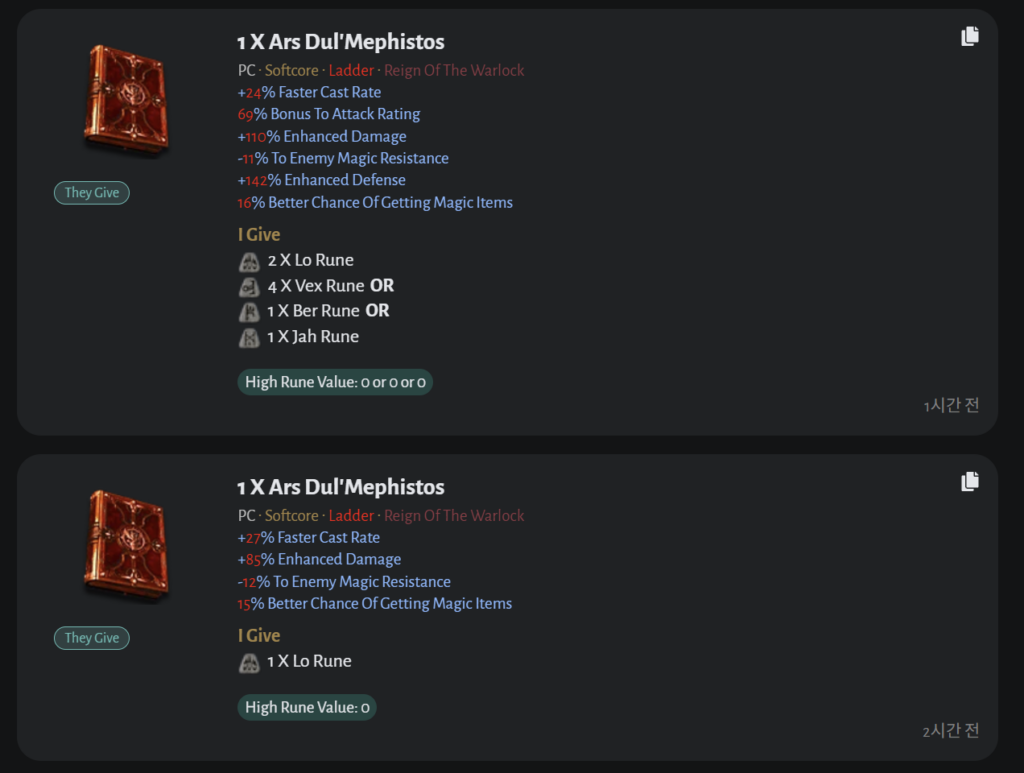Screen dimensions: 1024x773
Task: Click the 1 X Jah Rune icon
Action: [x=249, y=338]
